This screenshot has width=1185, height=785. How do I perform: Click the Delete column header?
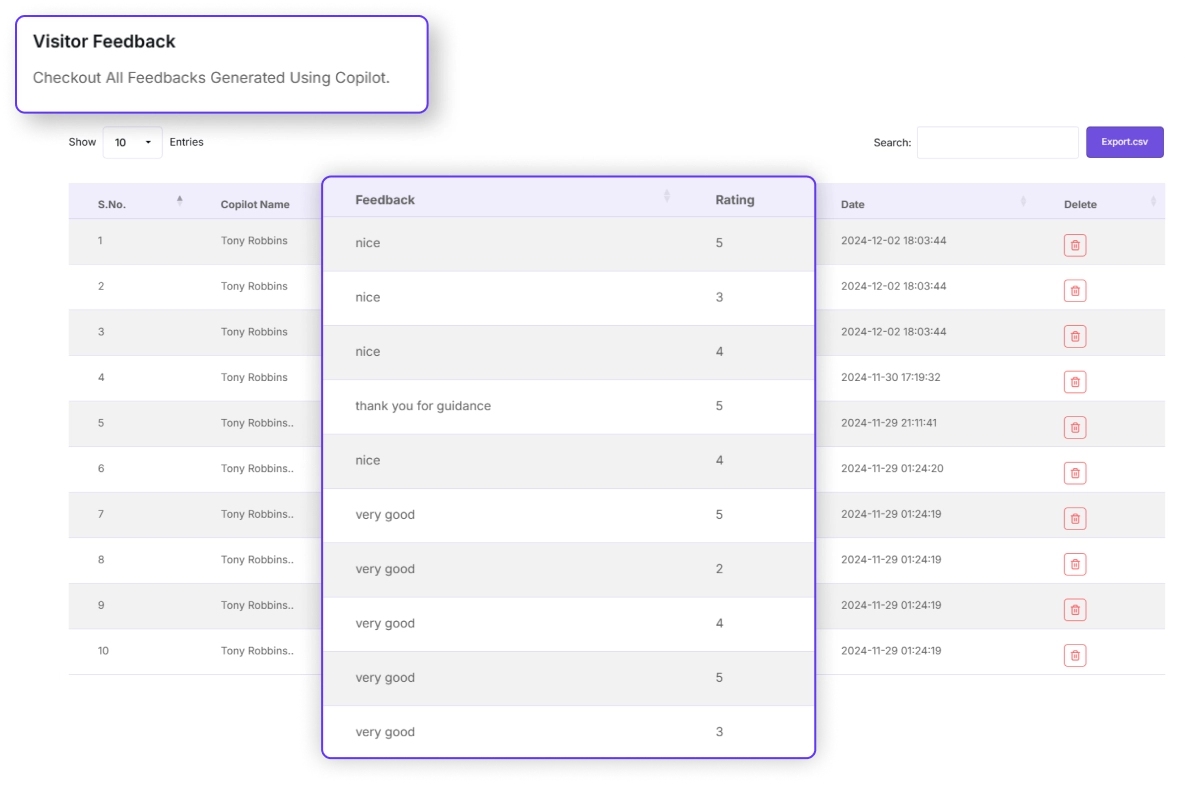point(1080,204)
